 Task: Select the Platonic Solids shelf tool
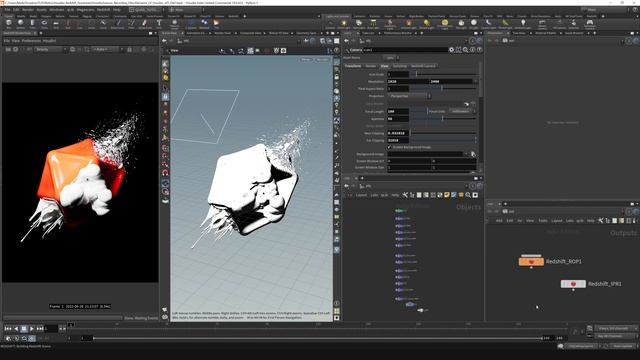point(174,24)
